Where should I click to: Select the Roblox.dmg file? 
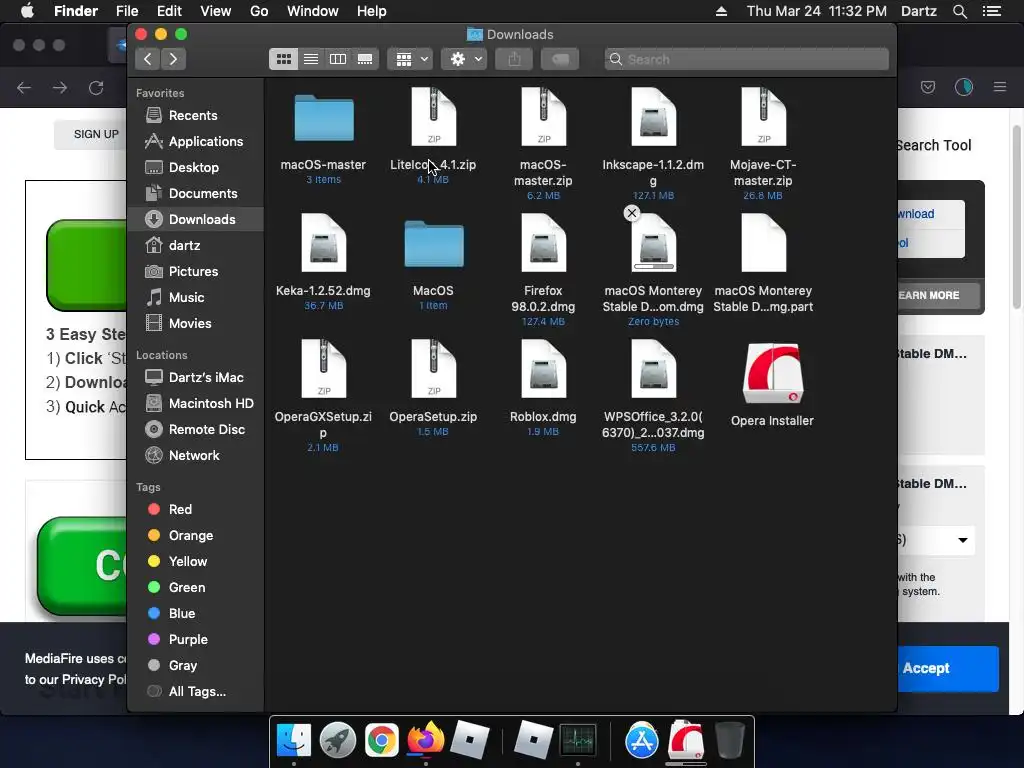[x=543, y=370]
